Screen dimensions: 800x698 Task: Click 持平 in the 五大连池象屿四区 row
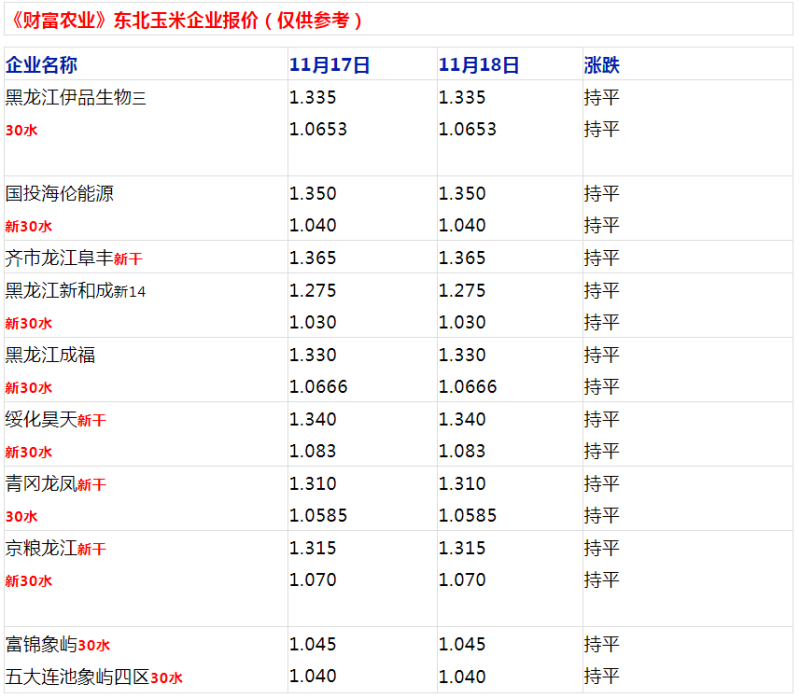coord(602,677)
